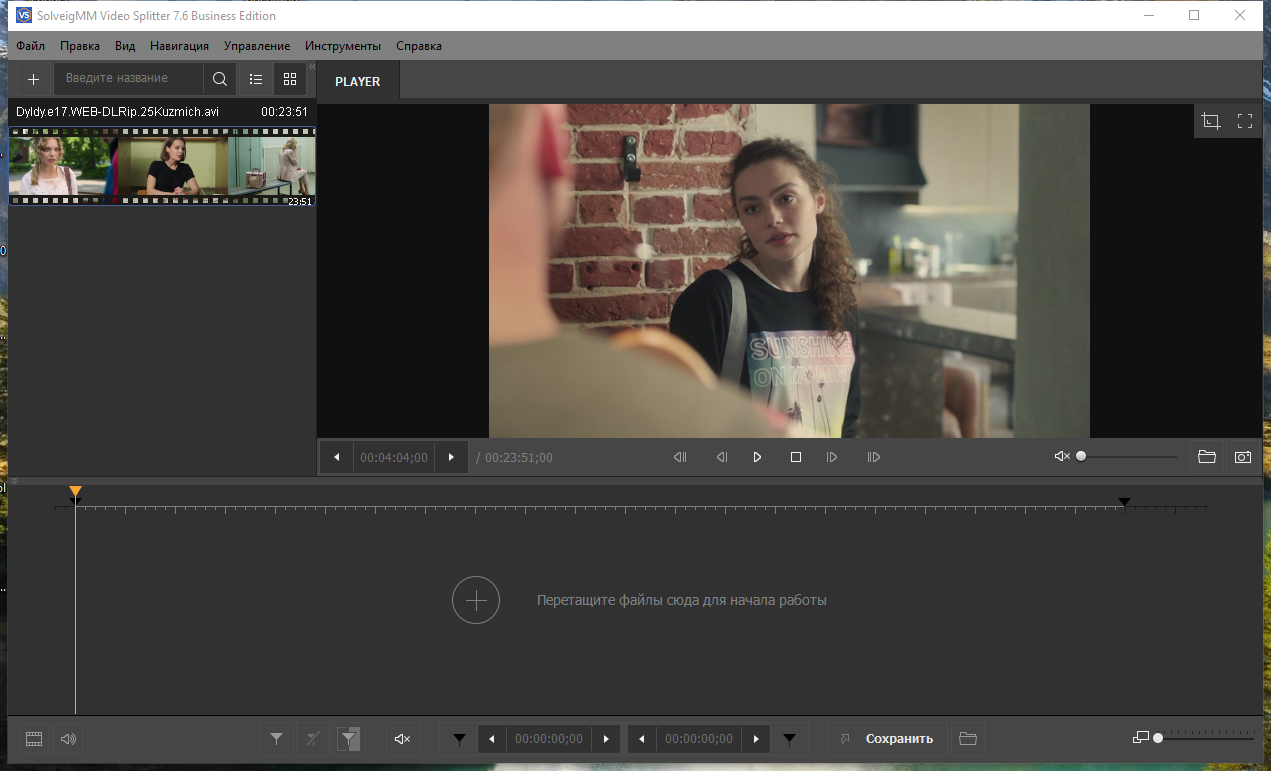Collapse the timeline panel with the double chevron
1271x771 pixels.
(14, 482)
